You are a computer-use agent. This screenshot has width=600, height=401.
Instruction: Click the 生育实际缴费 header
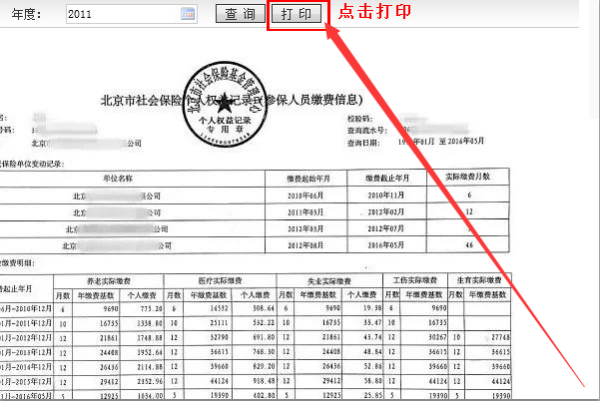pyautogui.click(x=479, y=280)
